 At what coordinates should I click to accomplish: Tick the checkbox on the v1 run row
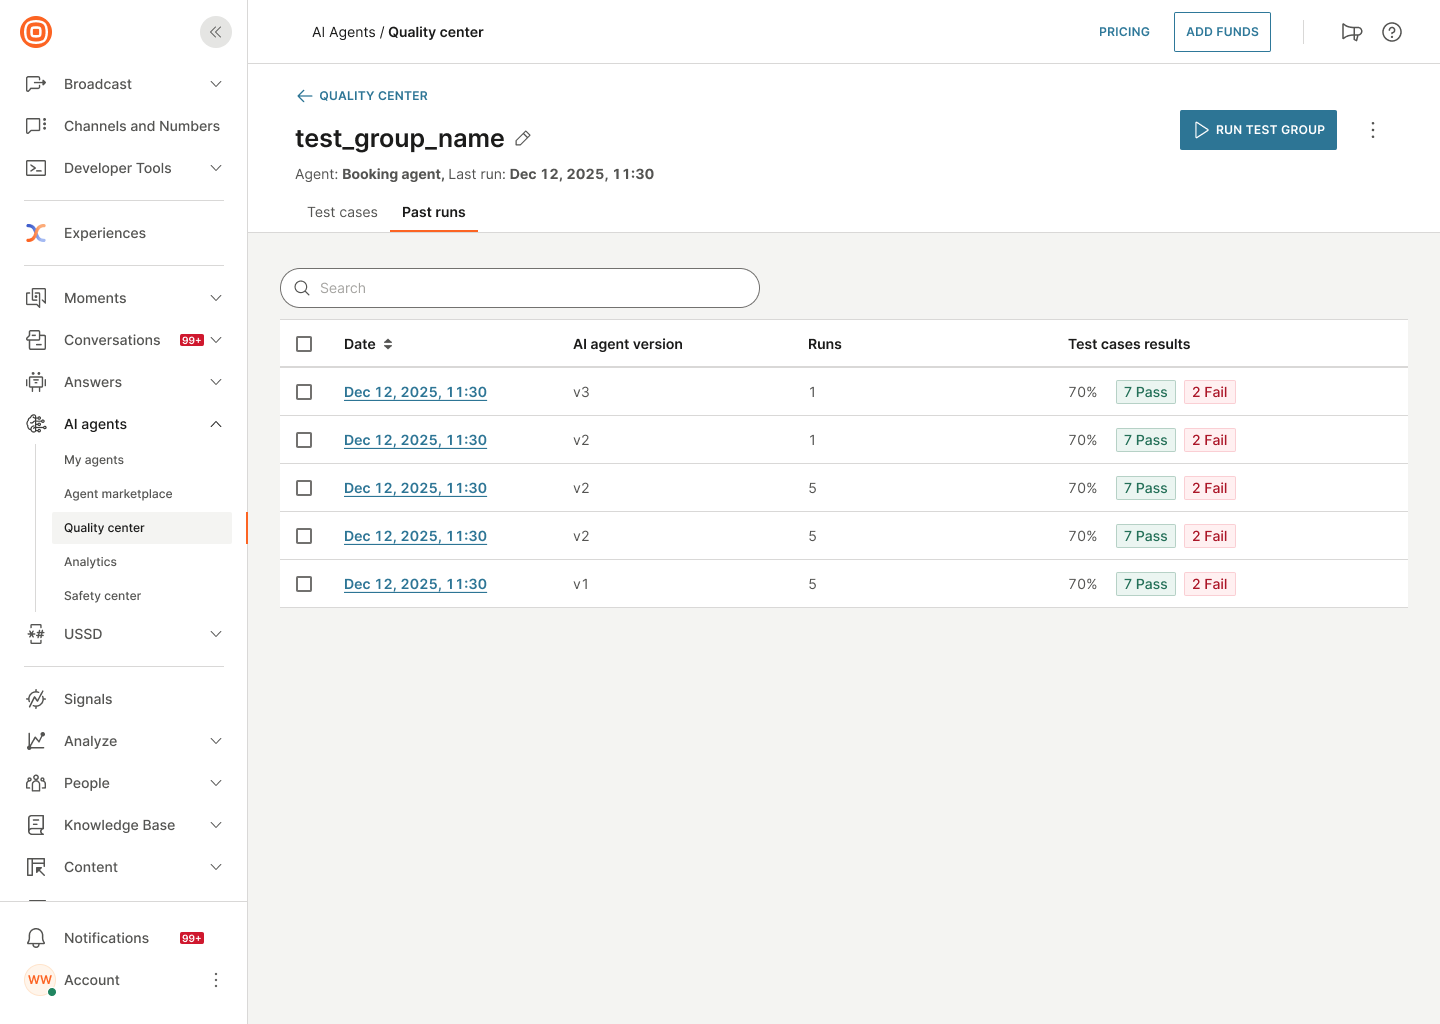(304, 583)
